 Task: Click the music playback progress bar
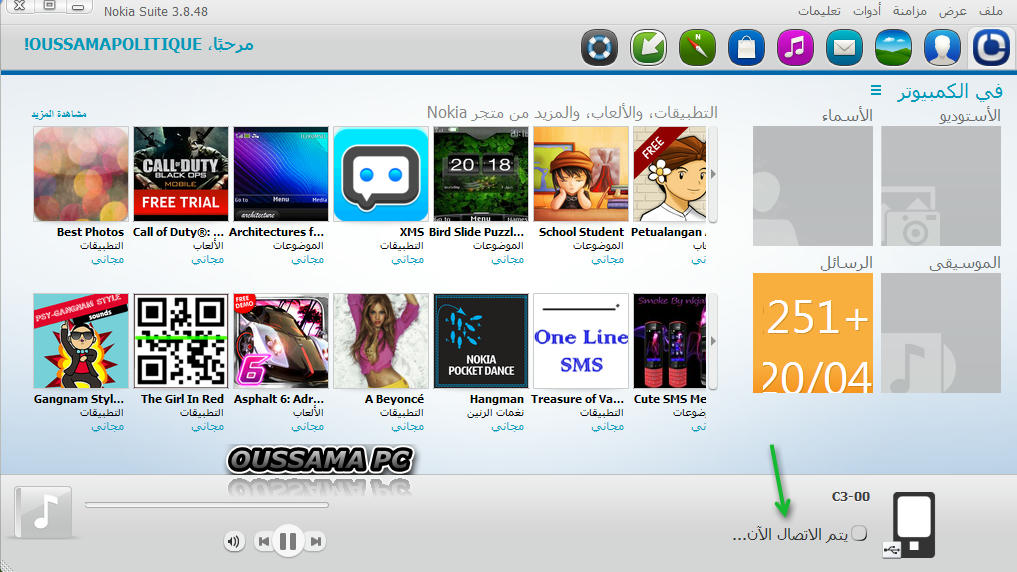pyautogui.click(x=206, y=505)
